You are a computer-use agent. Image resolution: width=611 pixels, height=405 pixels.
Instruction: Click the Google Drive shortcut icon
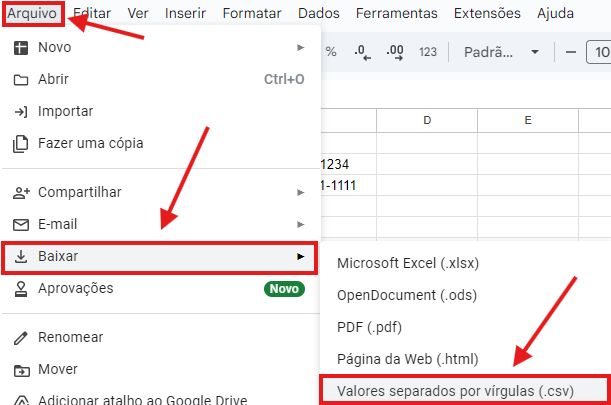pos(21,400)
